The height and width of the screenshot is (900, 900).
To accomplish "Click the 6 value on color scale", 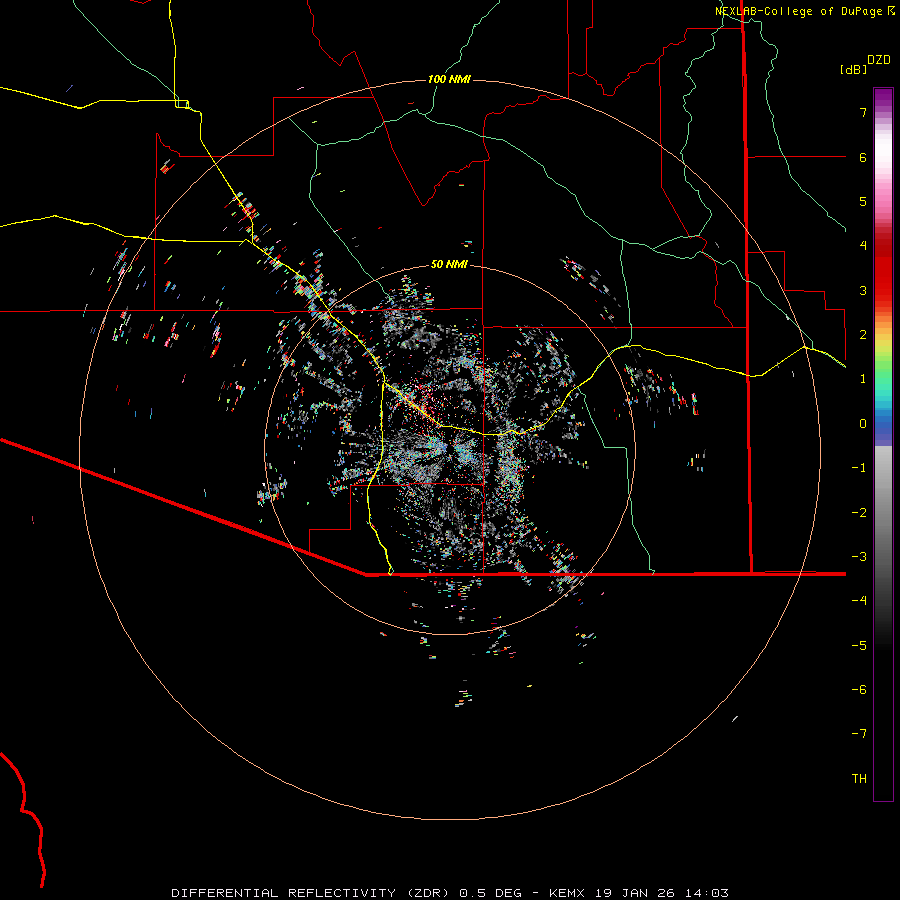I will click(863, 157).
